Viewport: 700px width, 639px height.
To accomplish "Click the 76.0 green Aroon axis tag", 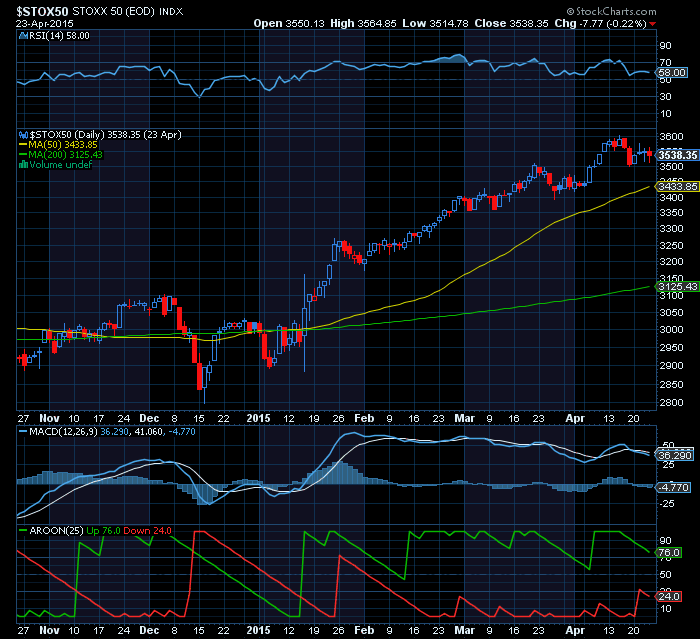I will click(x=669, y=553).
